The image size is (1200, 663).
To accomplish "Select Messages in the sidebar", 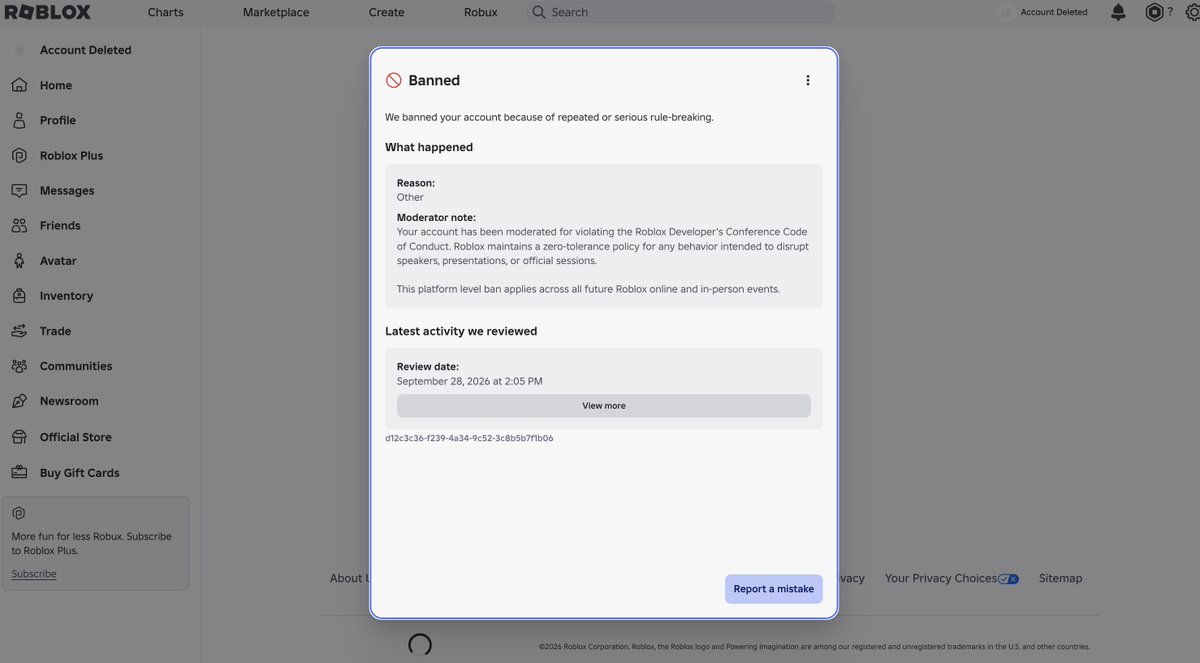I will pyautogui.click(x=67, y=190).
